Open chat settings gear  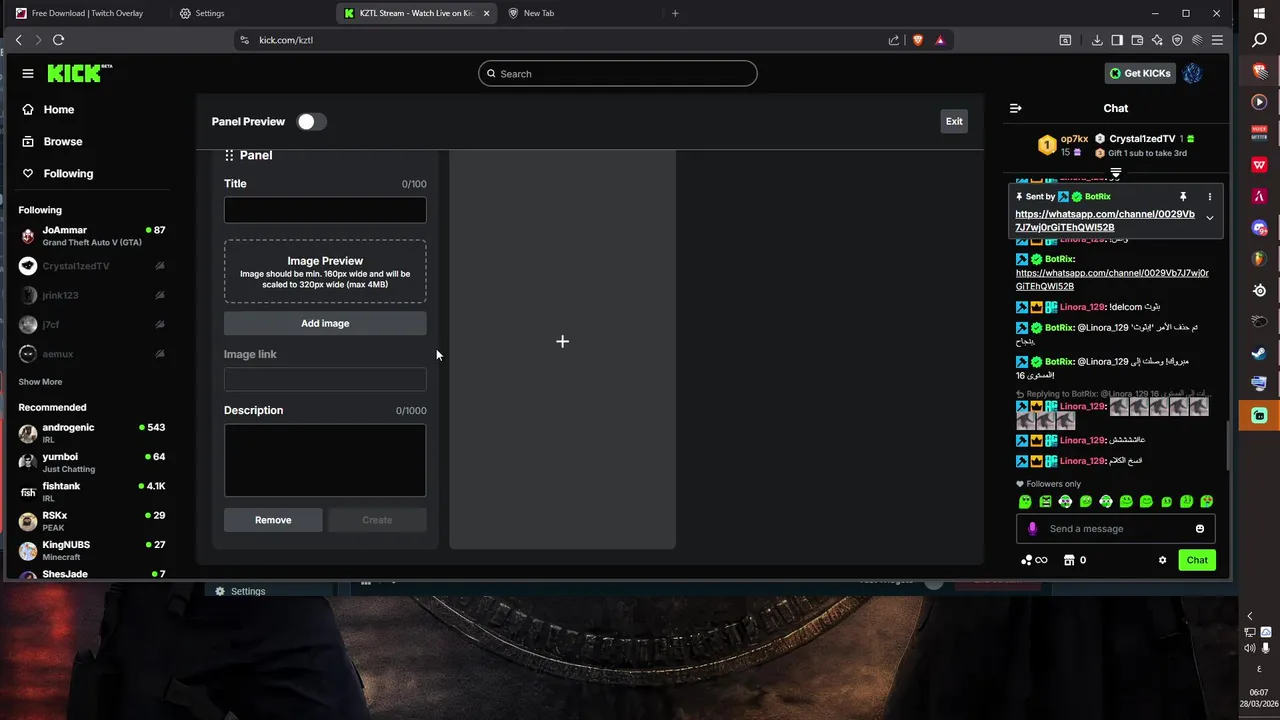click(x=1162, y=560)
